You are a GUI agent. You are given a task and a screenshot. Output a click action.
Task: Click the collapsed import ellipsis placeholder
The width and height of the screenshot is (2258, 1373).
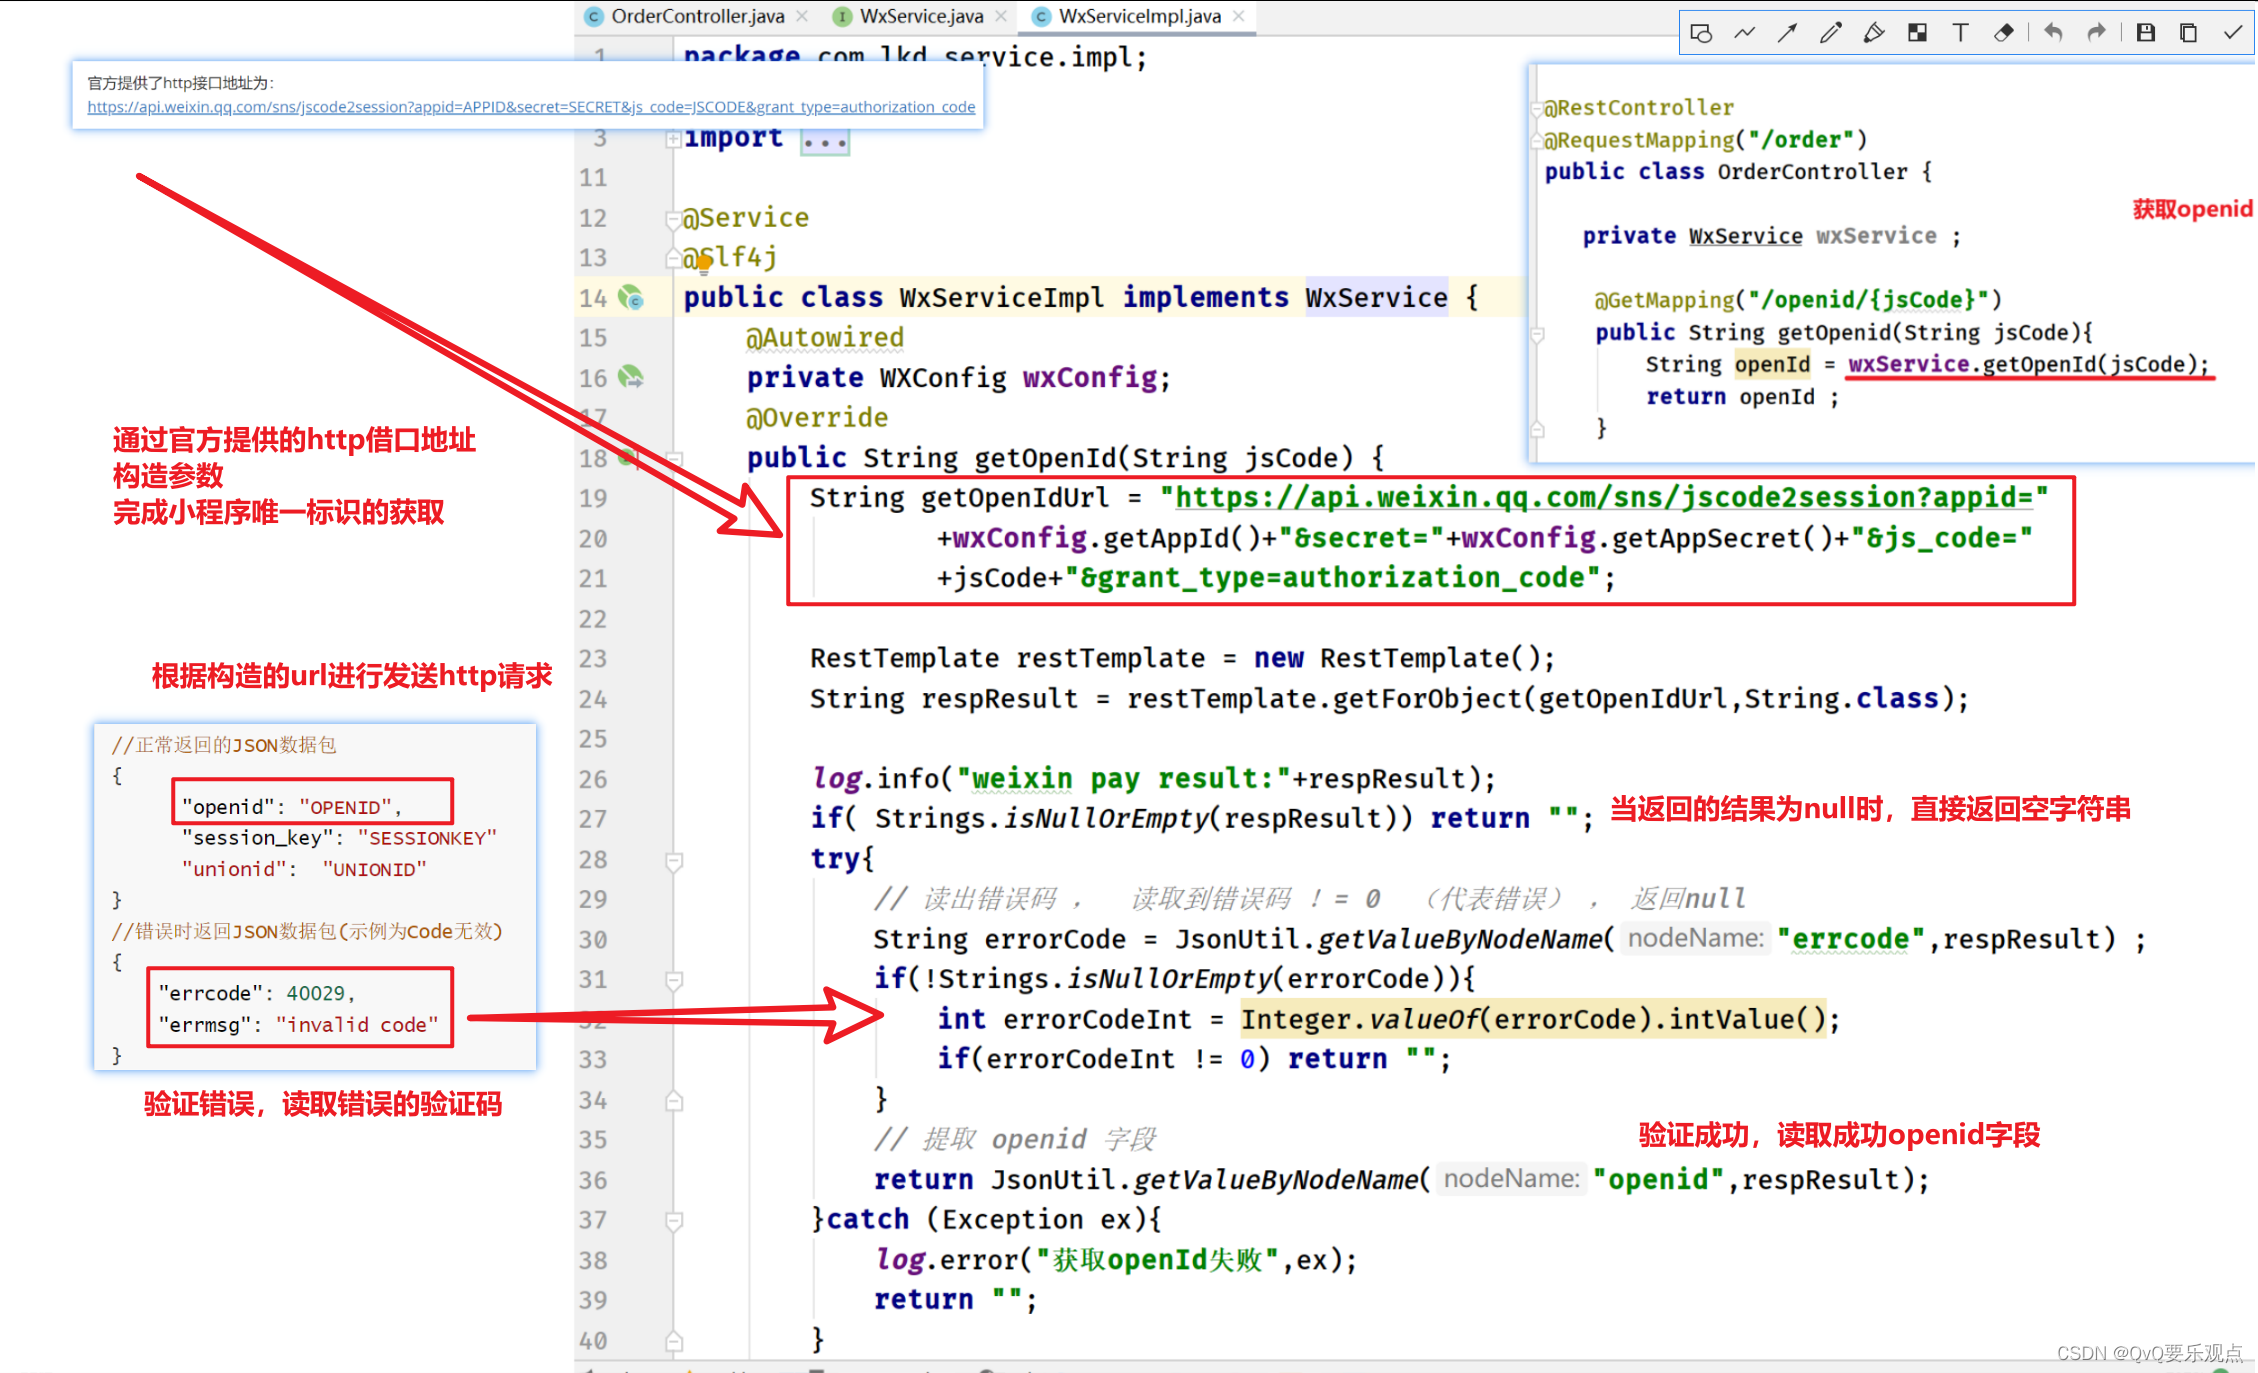point(825,142)
